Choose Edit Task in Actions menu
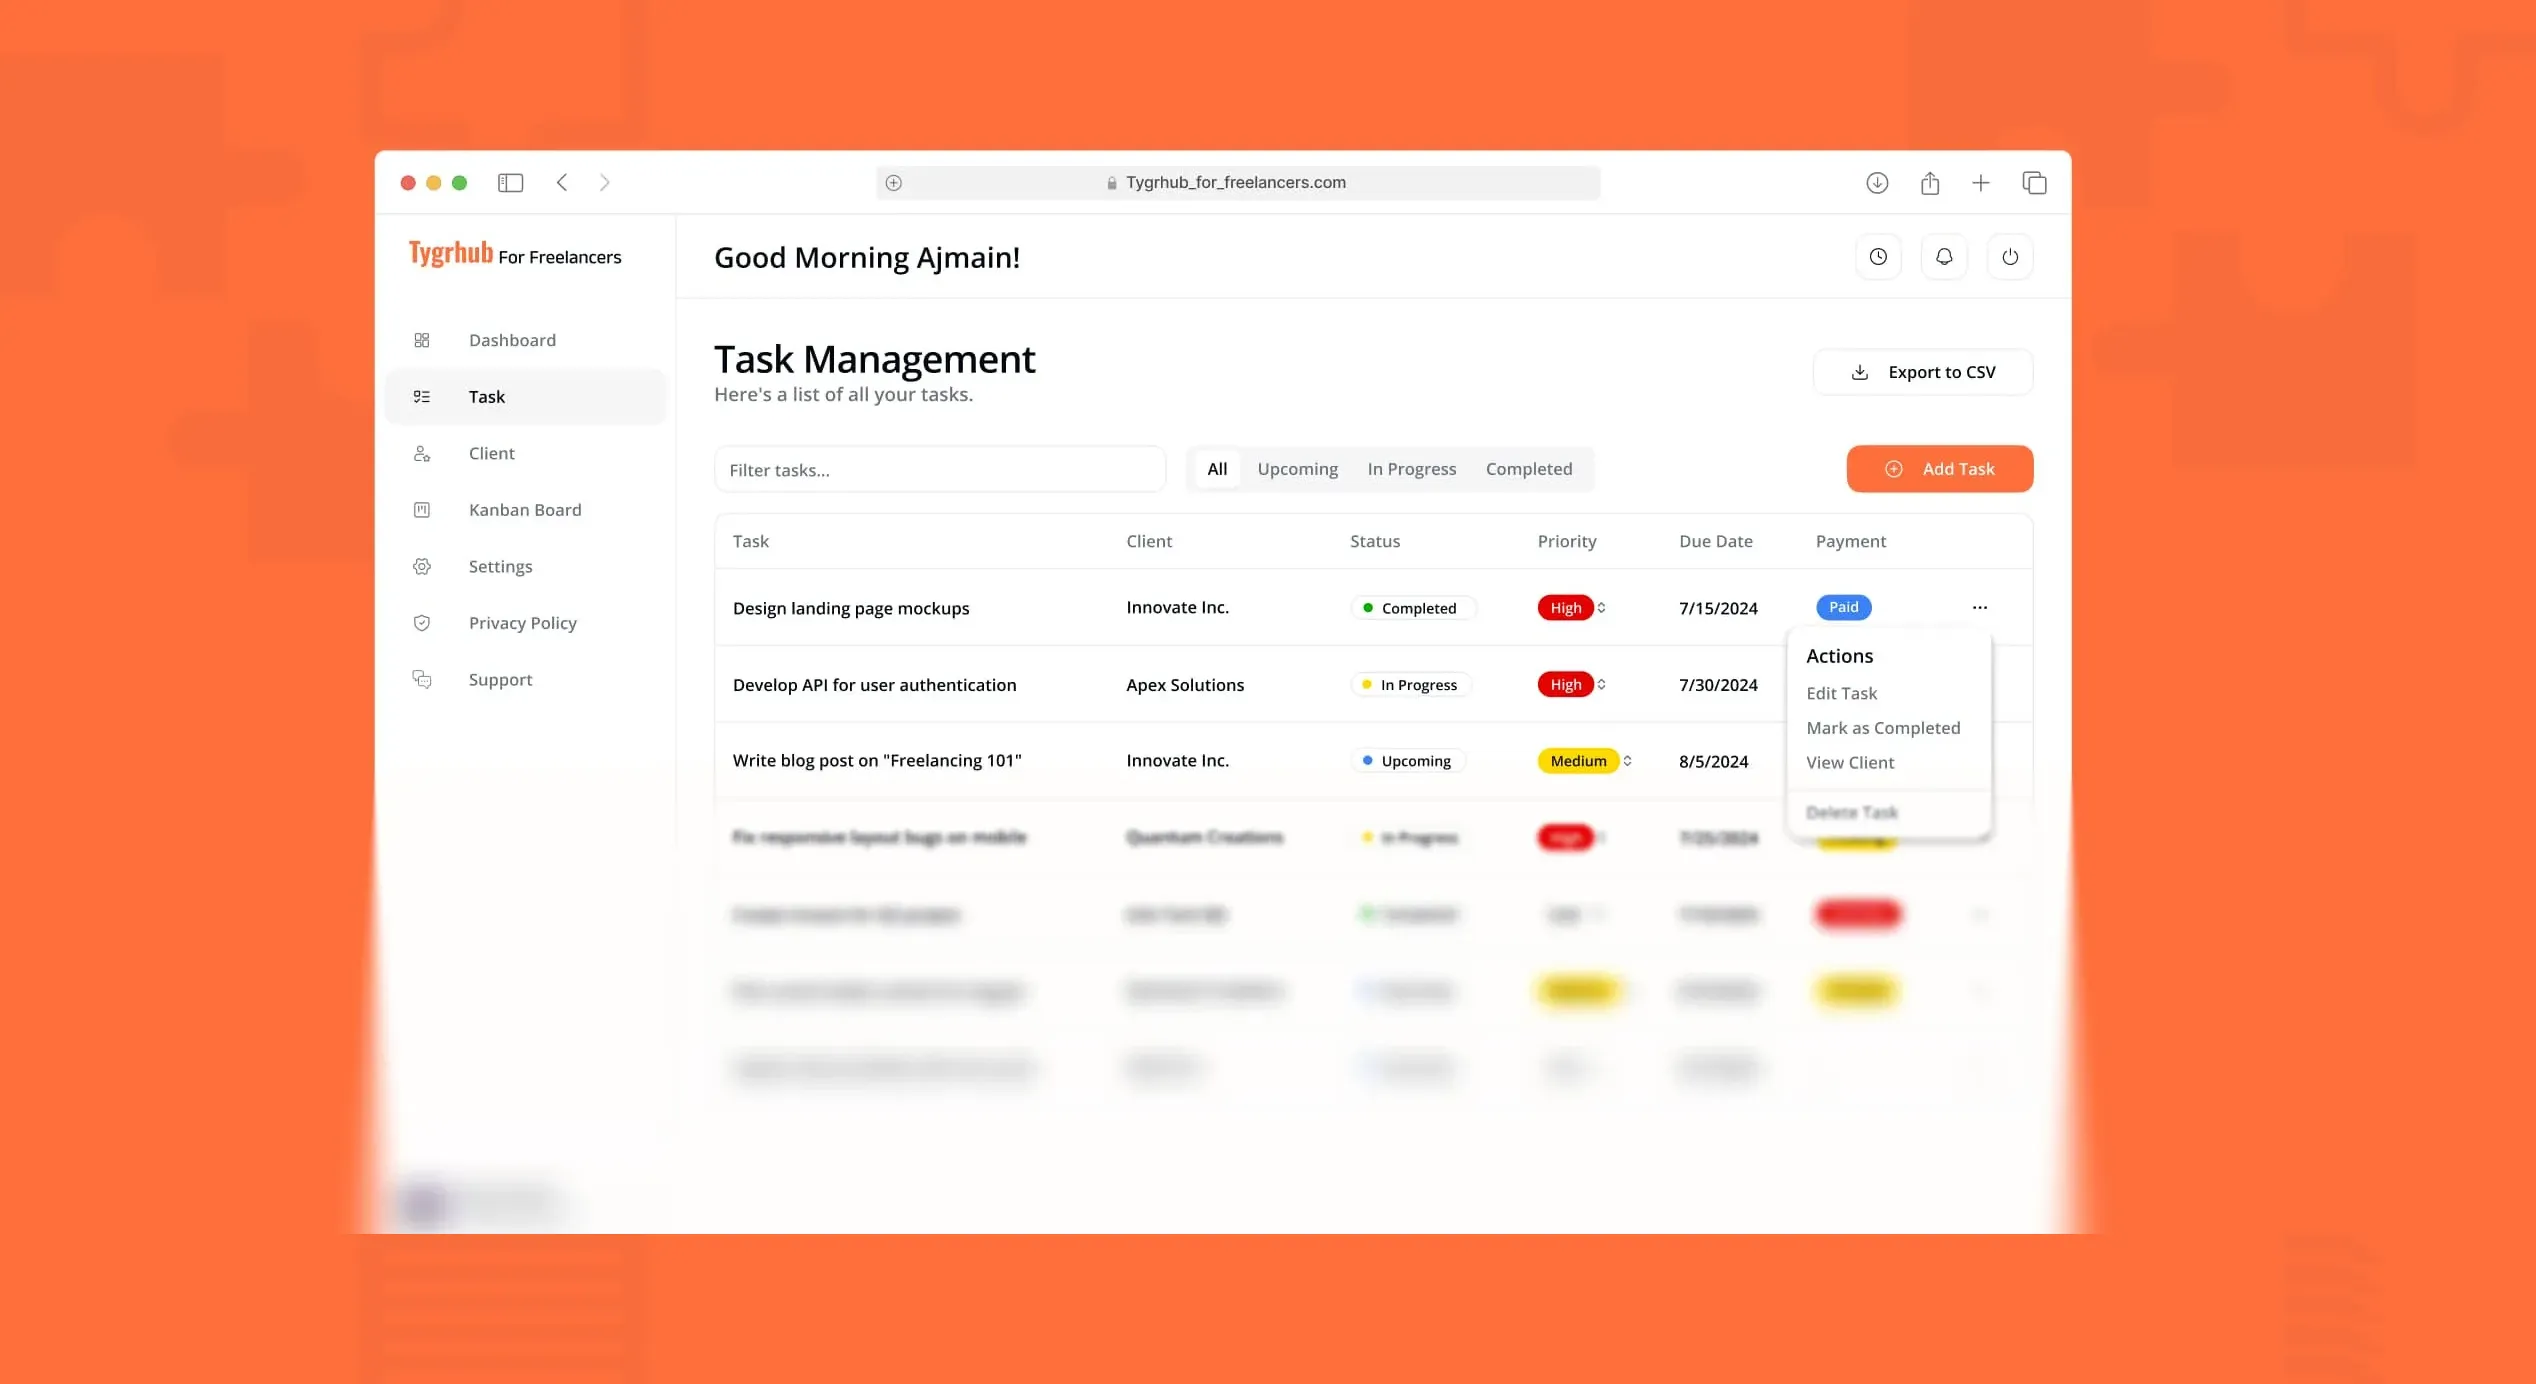This screenshot has width=2536, height=1384. coord(1841,693)
